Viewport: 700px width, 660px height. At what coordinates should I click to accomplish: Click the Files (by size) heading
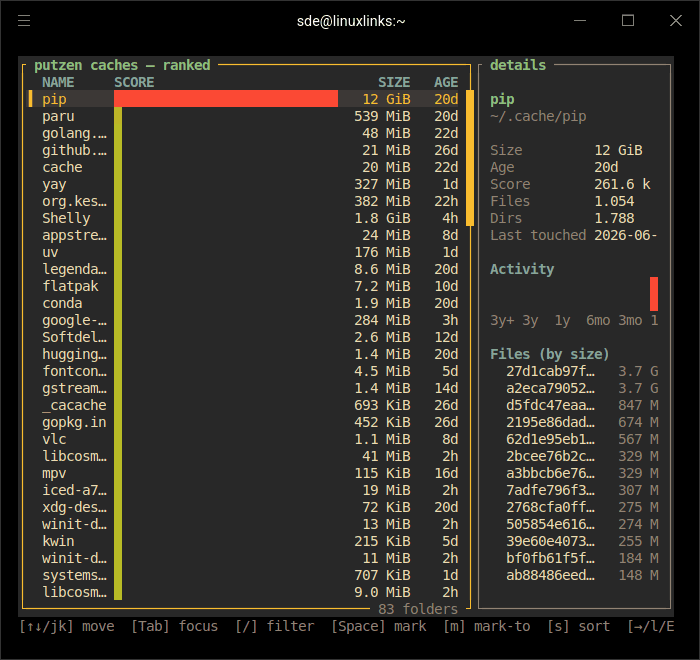pyautogui.click(x=550, y=354)
